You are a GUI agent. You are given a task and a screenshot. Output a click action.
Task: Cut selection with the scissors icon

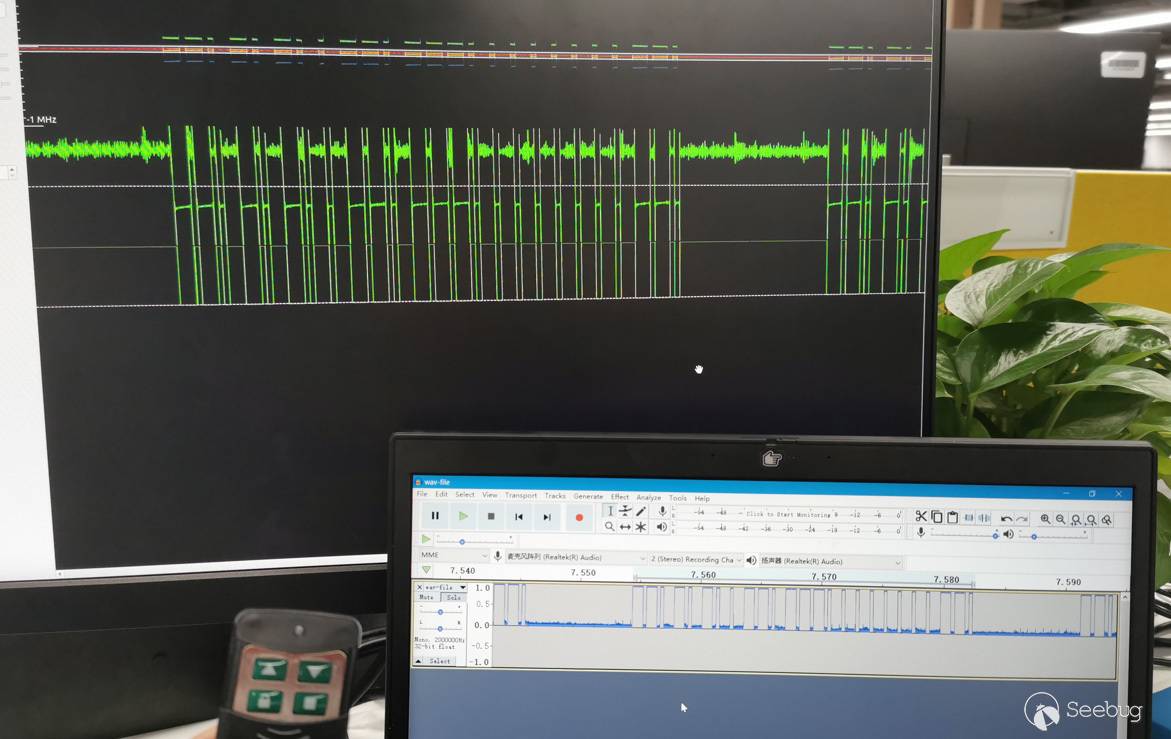click(921, 516)
